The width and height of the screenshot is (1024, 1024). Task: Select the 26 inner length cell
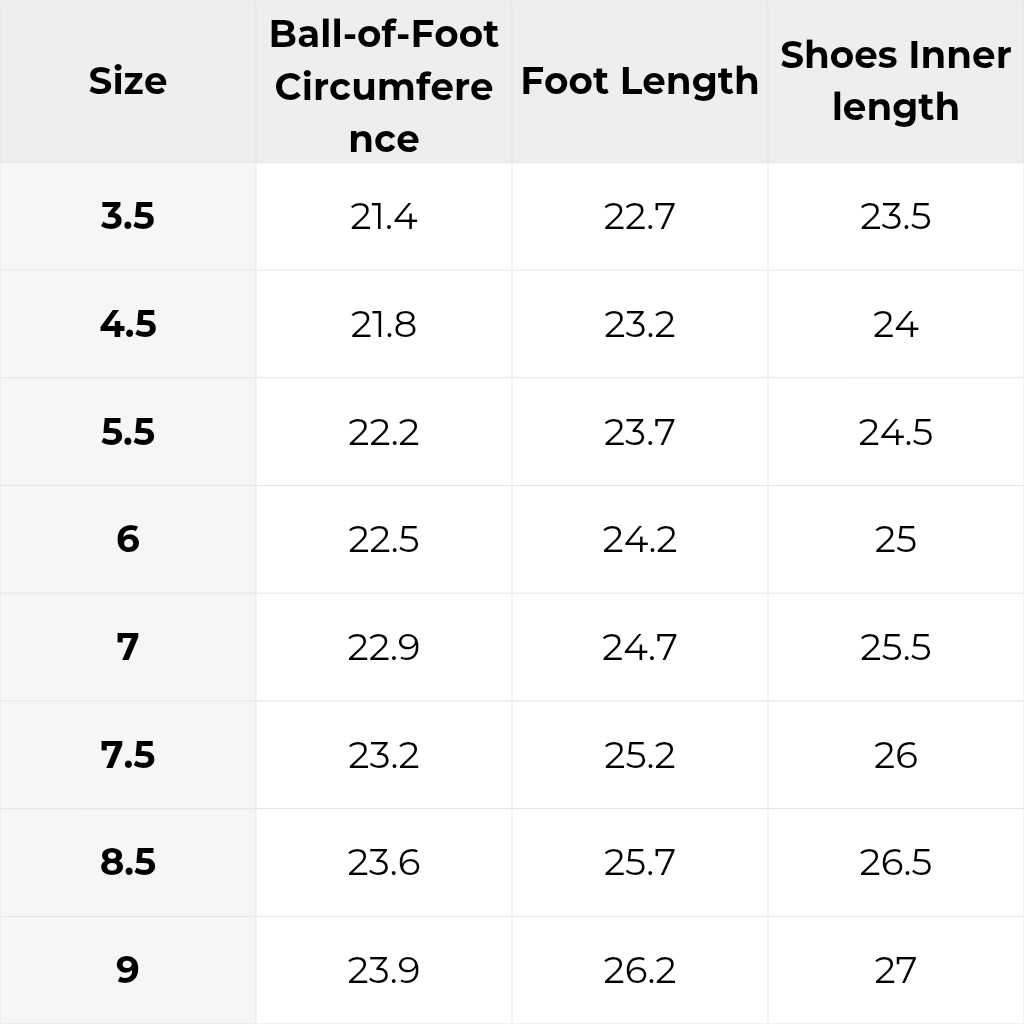pyautogui.click(x=896, y=755)
